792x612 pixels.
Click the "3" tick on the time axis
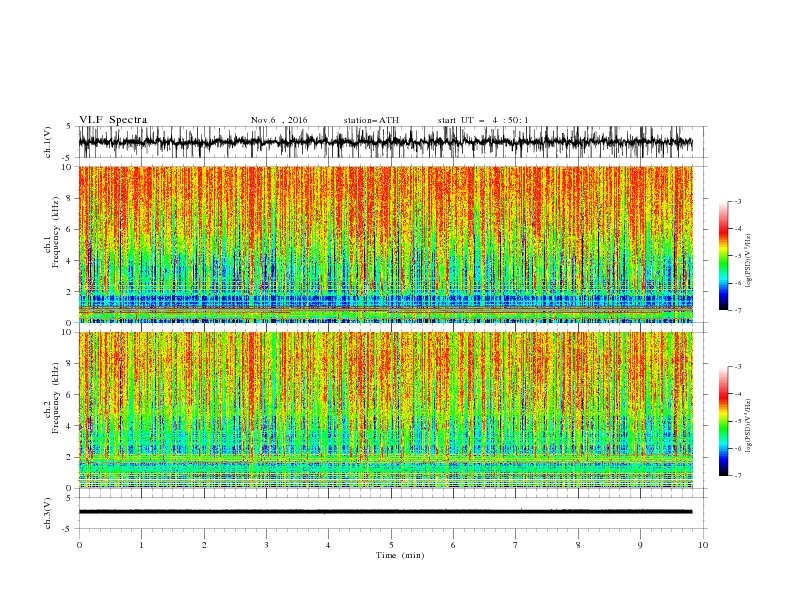(x=267, y=545)
